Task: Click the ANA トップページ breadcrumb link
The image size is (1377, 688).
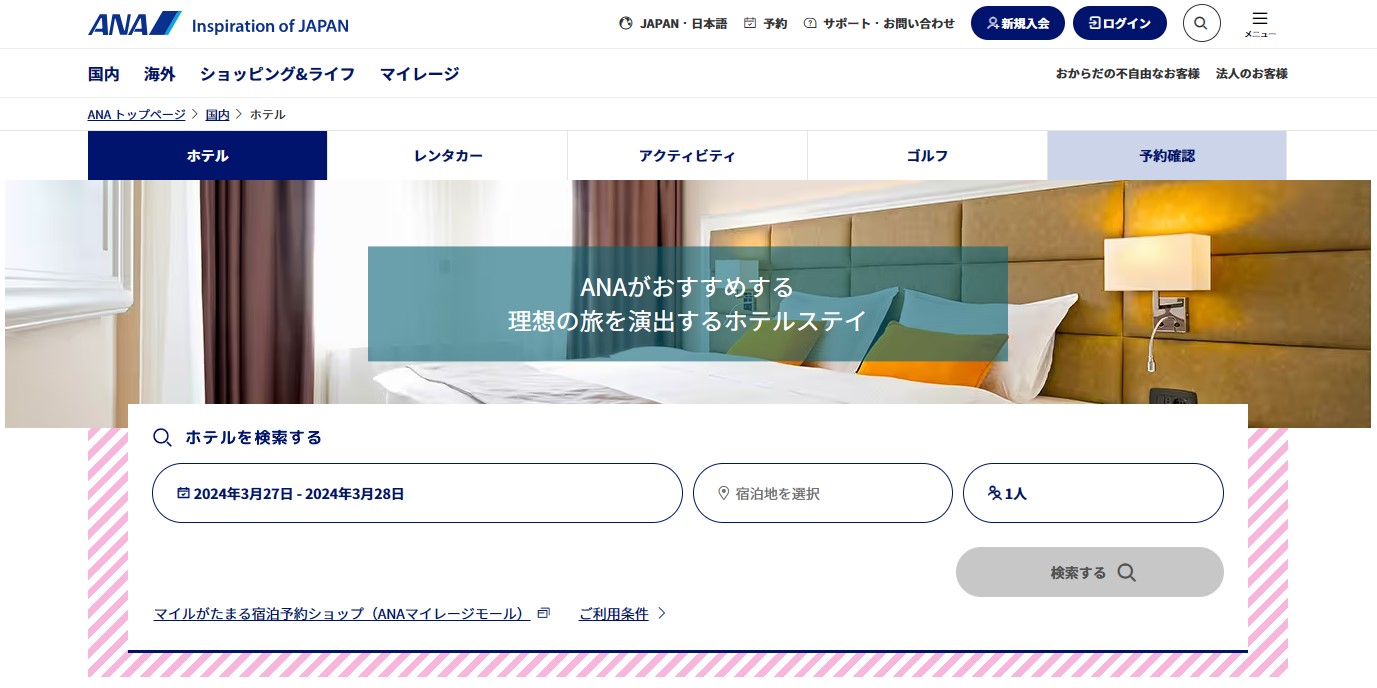Action: coord(136,114)
